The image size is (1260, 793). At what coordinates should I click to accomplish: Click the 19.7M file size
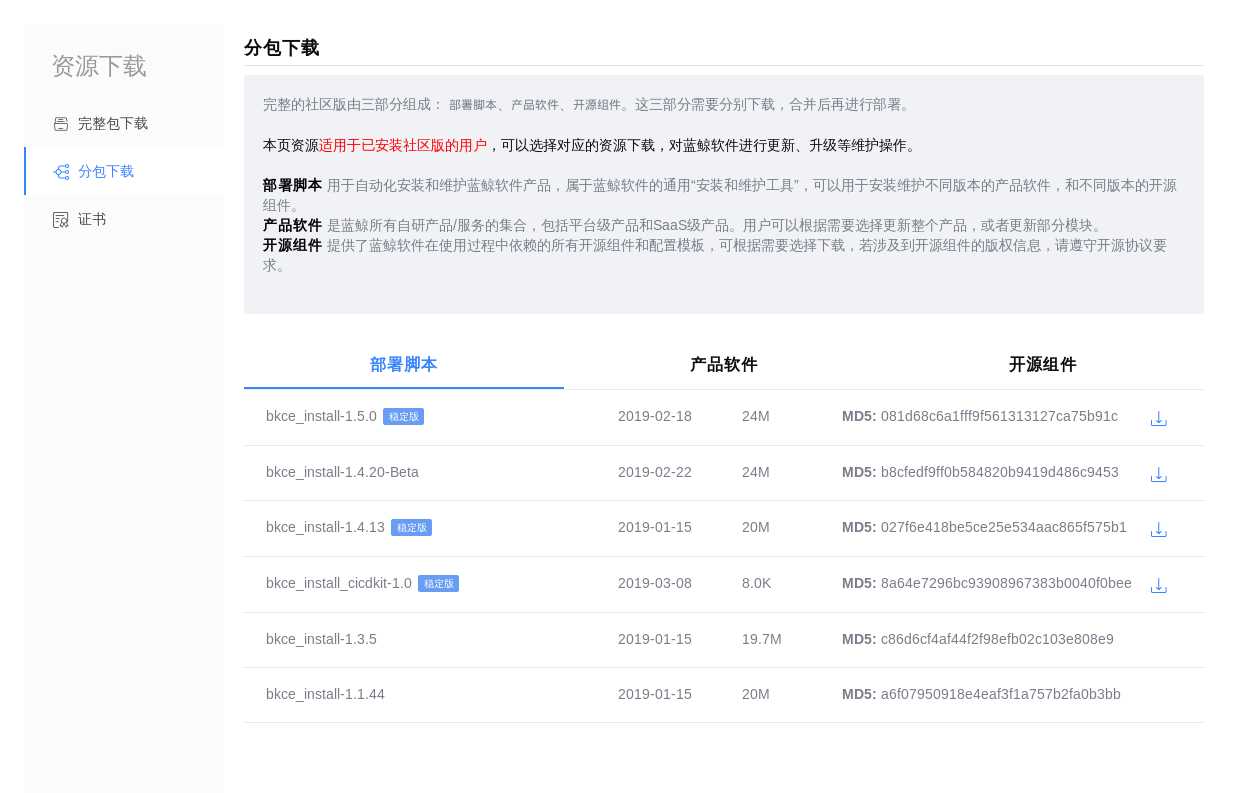point(762,639)
